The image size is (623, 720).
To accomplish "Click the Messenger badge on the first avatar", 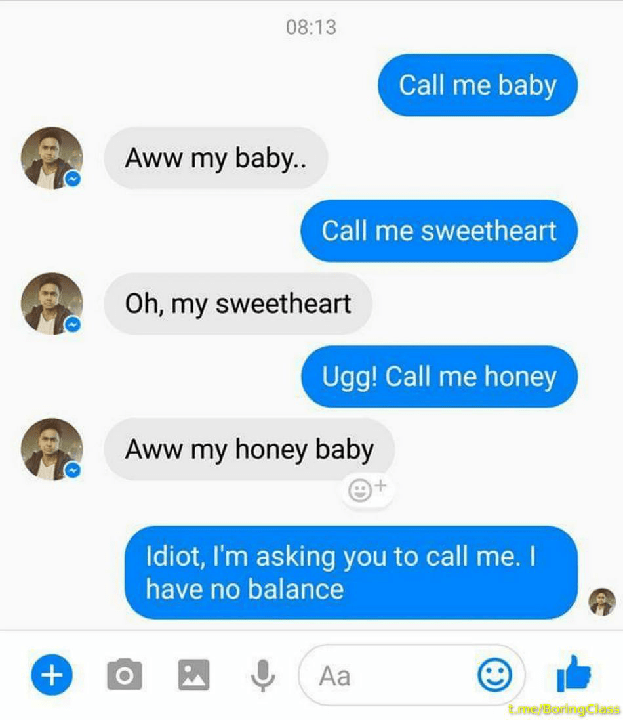I will (73, 179).
